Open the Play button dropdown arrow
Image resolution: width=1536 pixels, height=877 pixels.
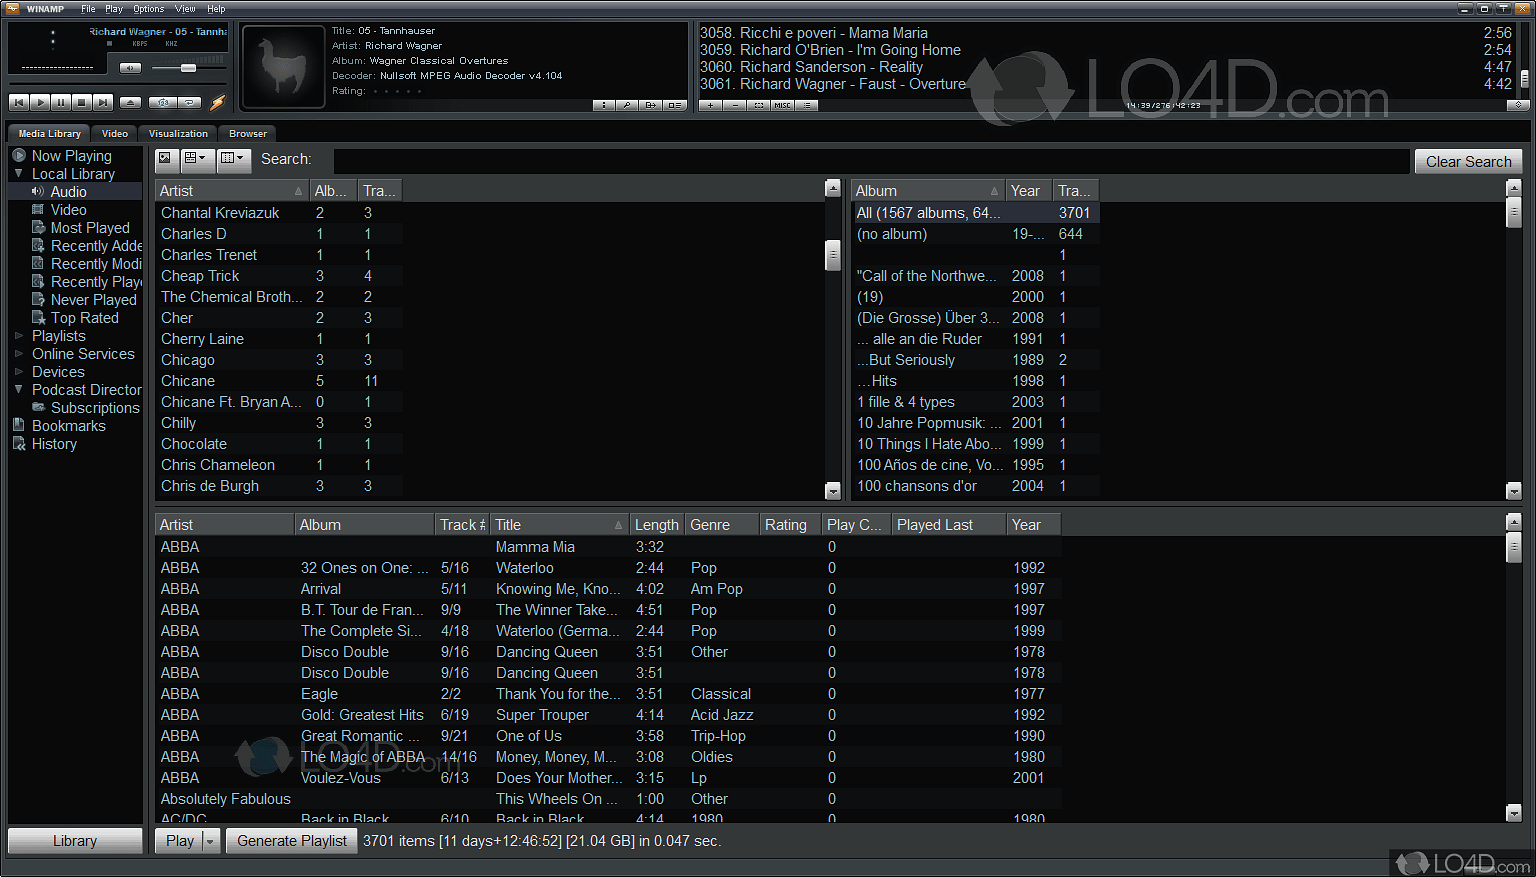(211, 841)
